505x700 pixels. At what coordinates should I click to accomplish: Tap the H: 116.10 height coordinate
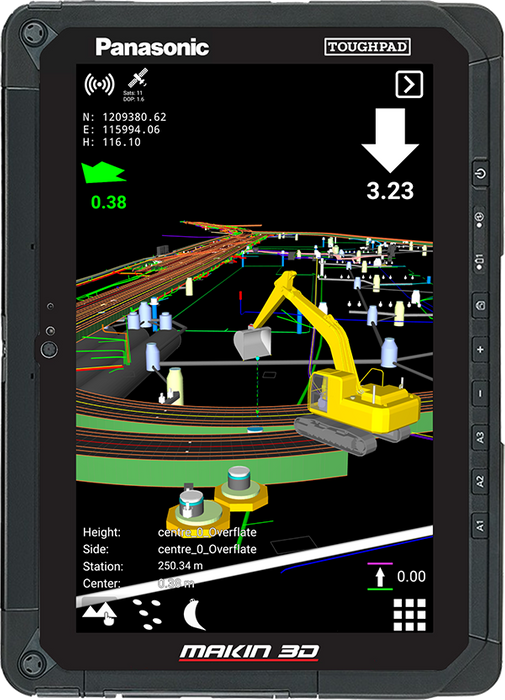pos(112,142)
